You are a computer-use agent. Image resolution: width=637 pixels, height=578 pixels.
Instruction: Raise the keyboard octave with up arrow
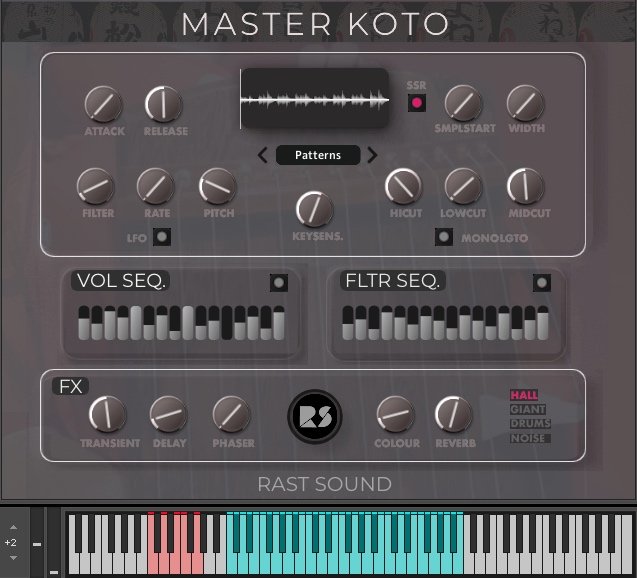(x=13, y=527)
